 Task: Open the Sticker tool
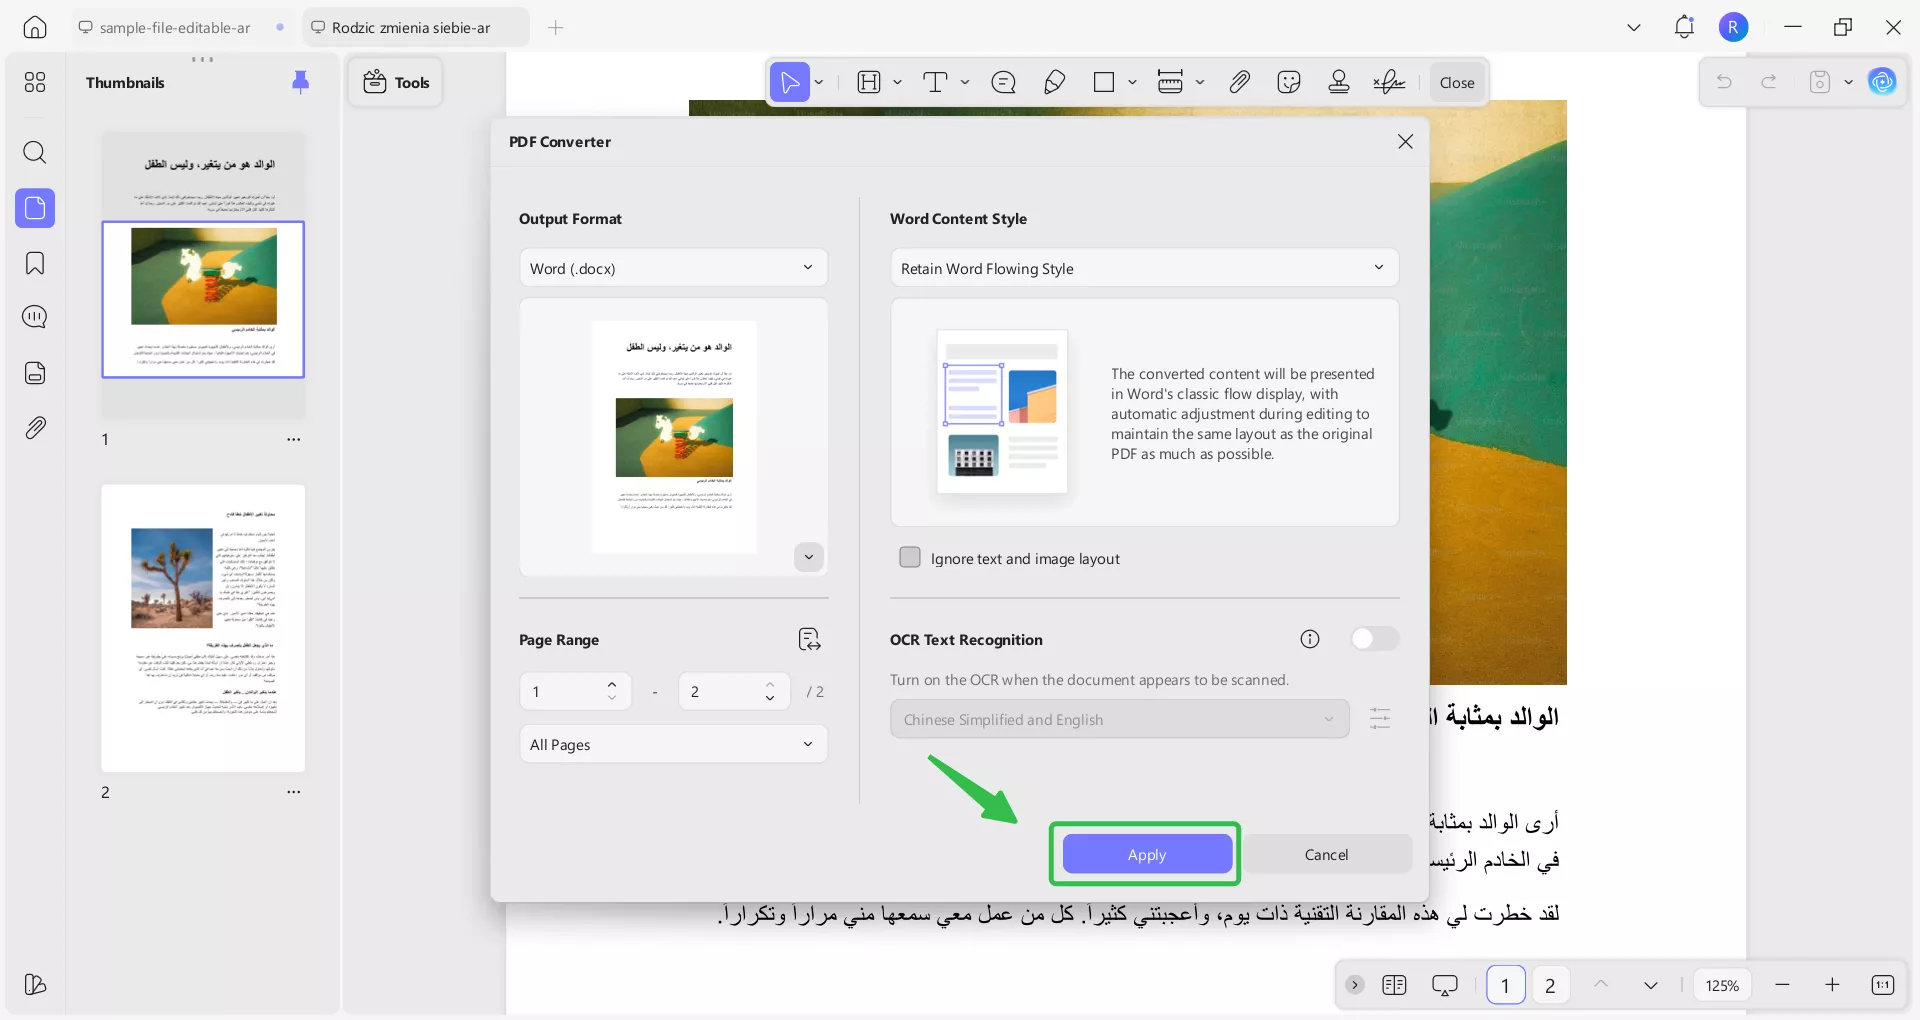(x=1289, y=82)
